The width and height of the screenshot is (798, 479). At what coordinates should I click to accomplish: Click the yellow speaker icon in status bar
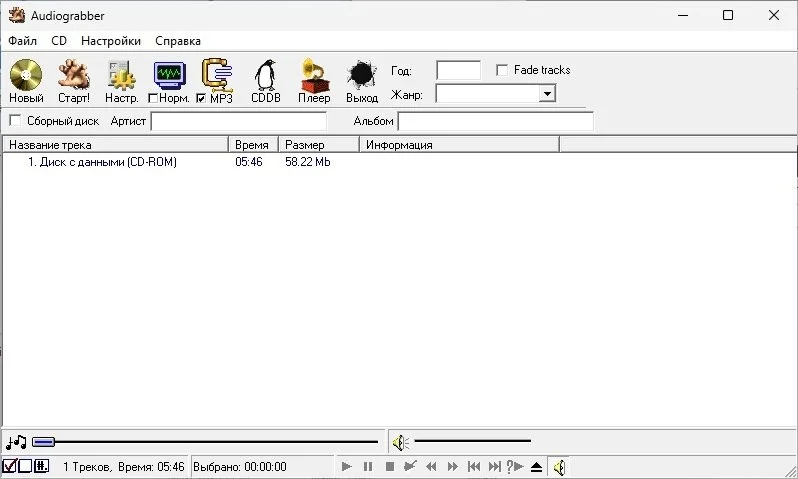click(x=559, y=467)
